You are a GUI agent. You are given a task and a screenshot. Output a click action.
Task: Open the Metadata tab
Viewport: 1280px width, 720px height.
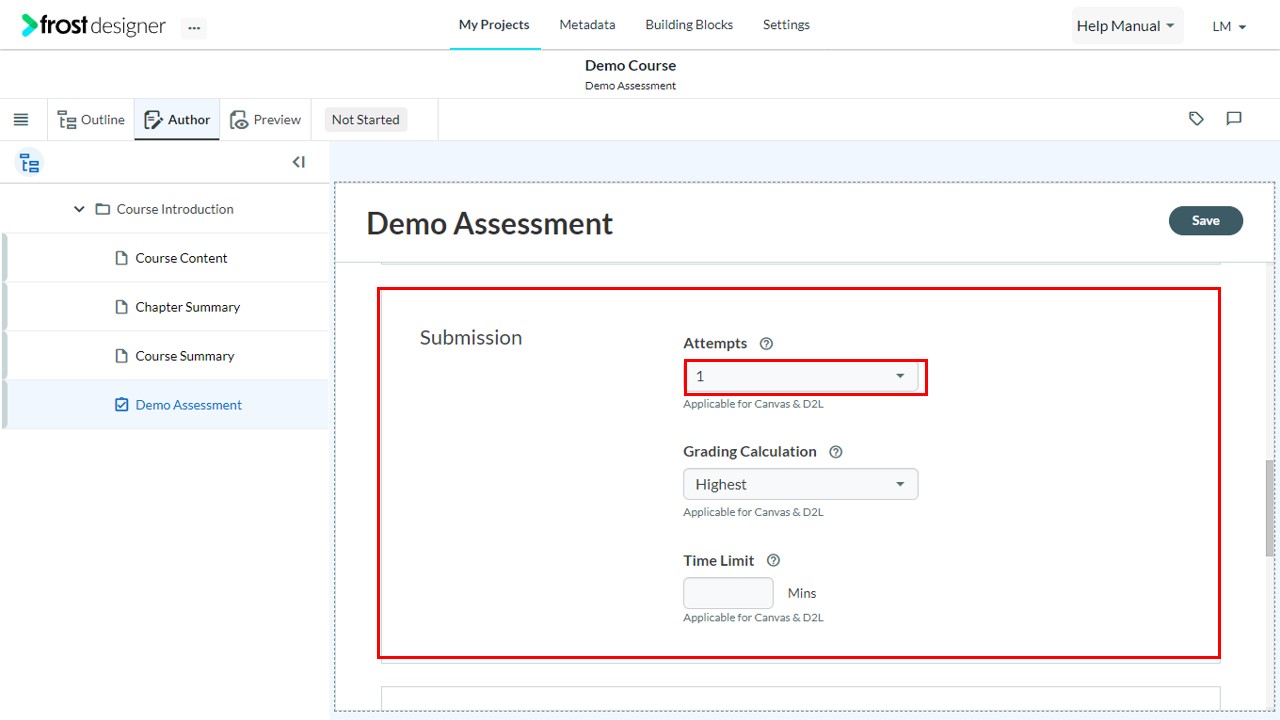[587, 25]
